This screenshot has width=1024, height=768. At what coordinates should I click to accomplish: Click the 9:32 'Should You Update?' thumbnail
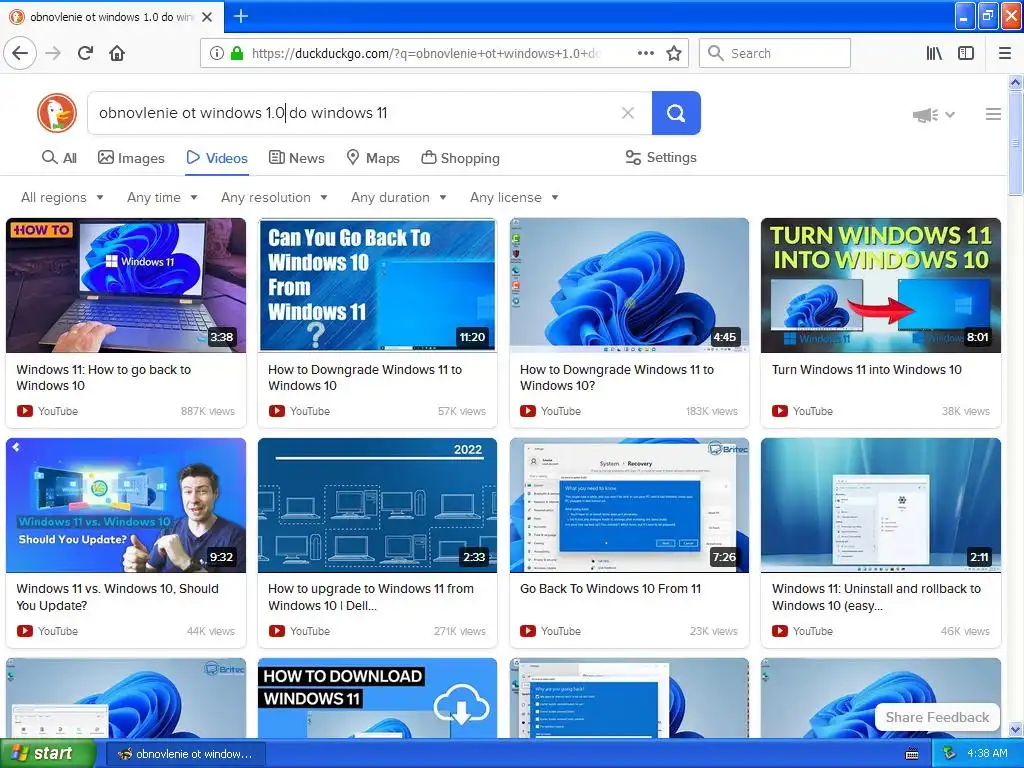(x=126, y=505)
